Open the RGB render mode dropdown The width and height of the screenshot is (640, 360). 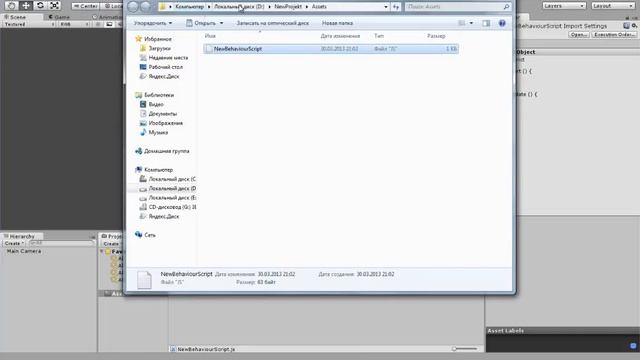click(x=74, y=24)
